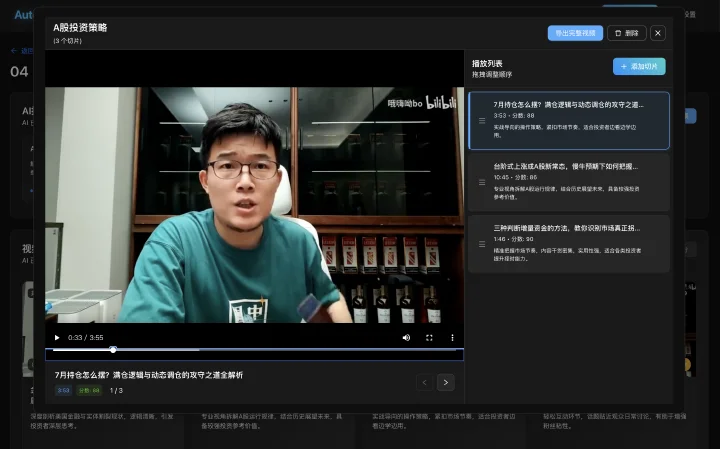Image resolution: width=720 pixels, height=449 pixels.
Task: Mute the video volume speaker icon
Action: [406, 337]
